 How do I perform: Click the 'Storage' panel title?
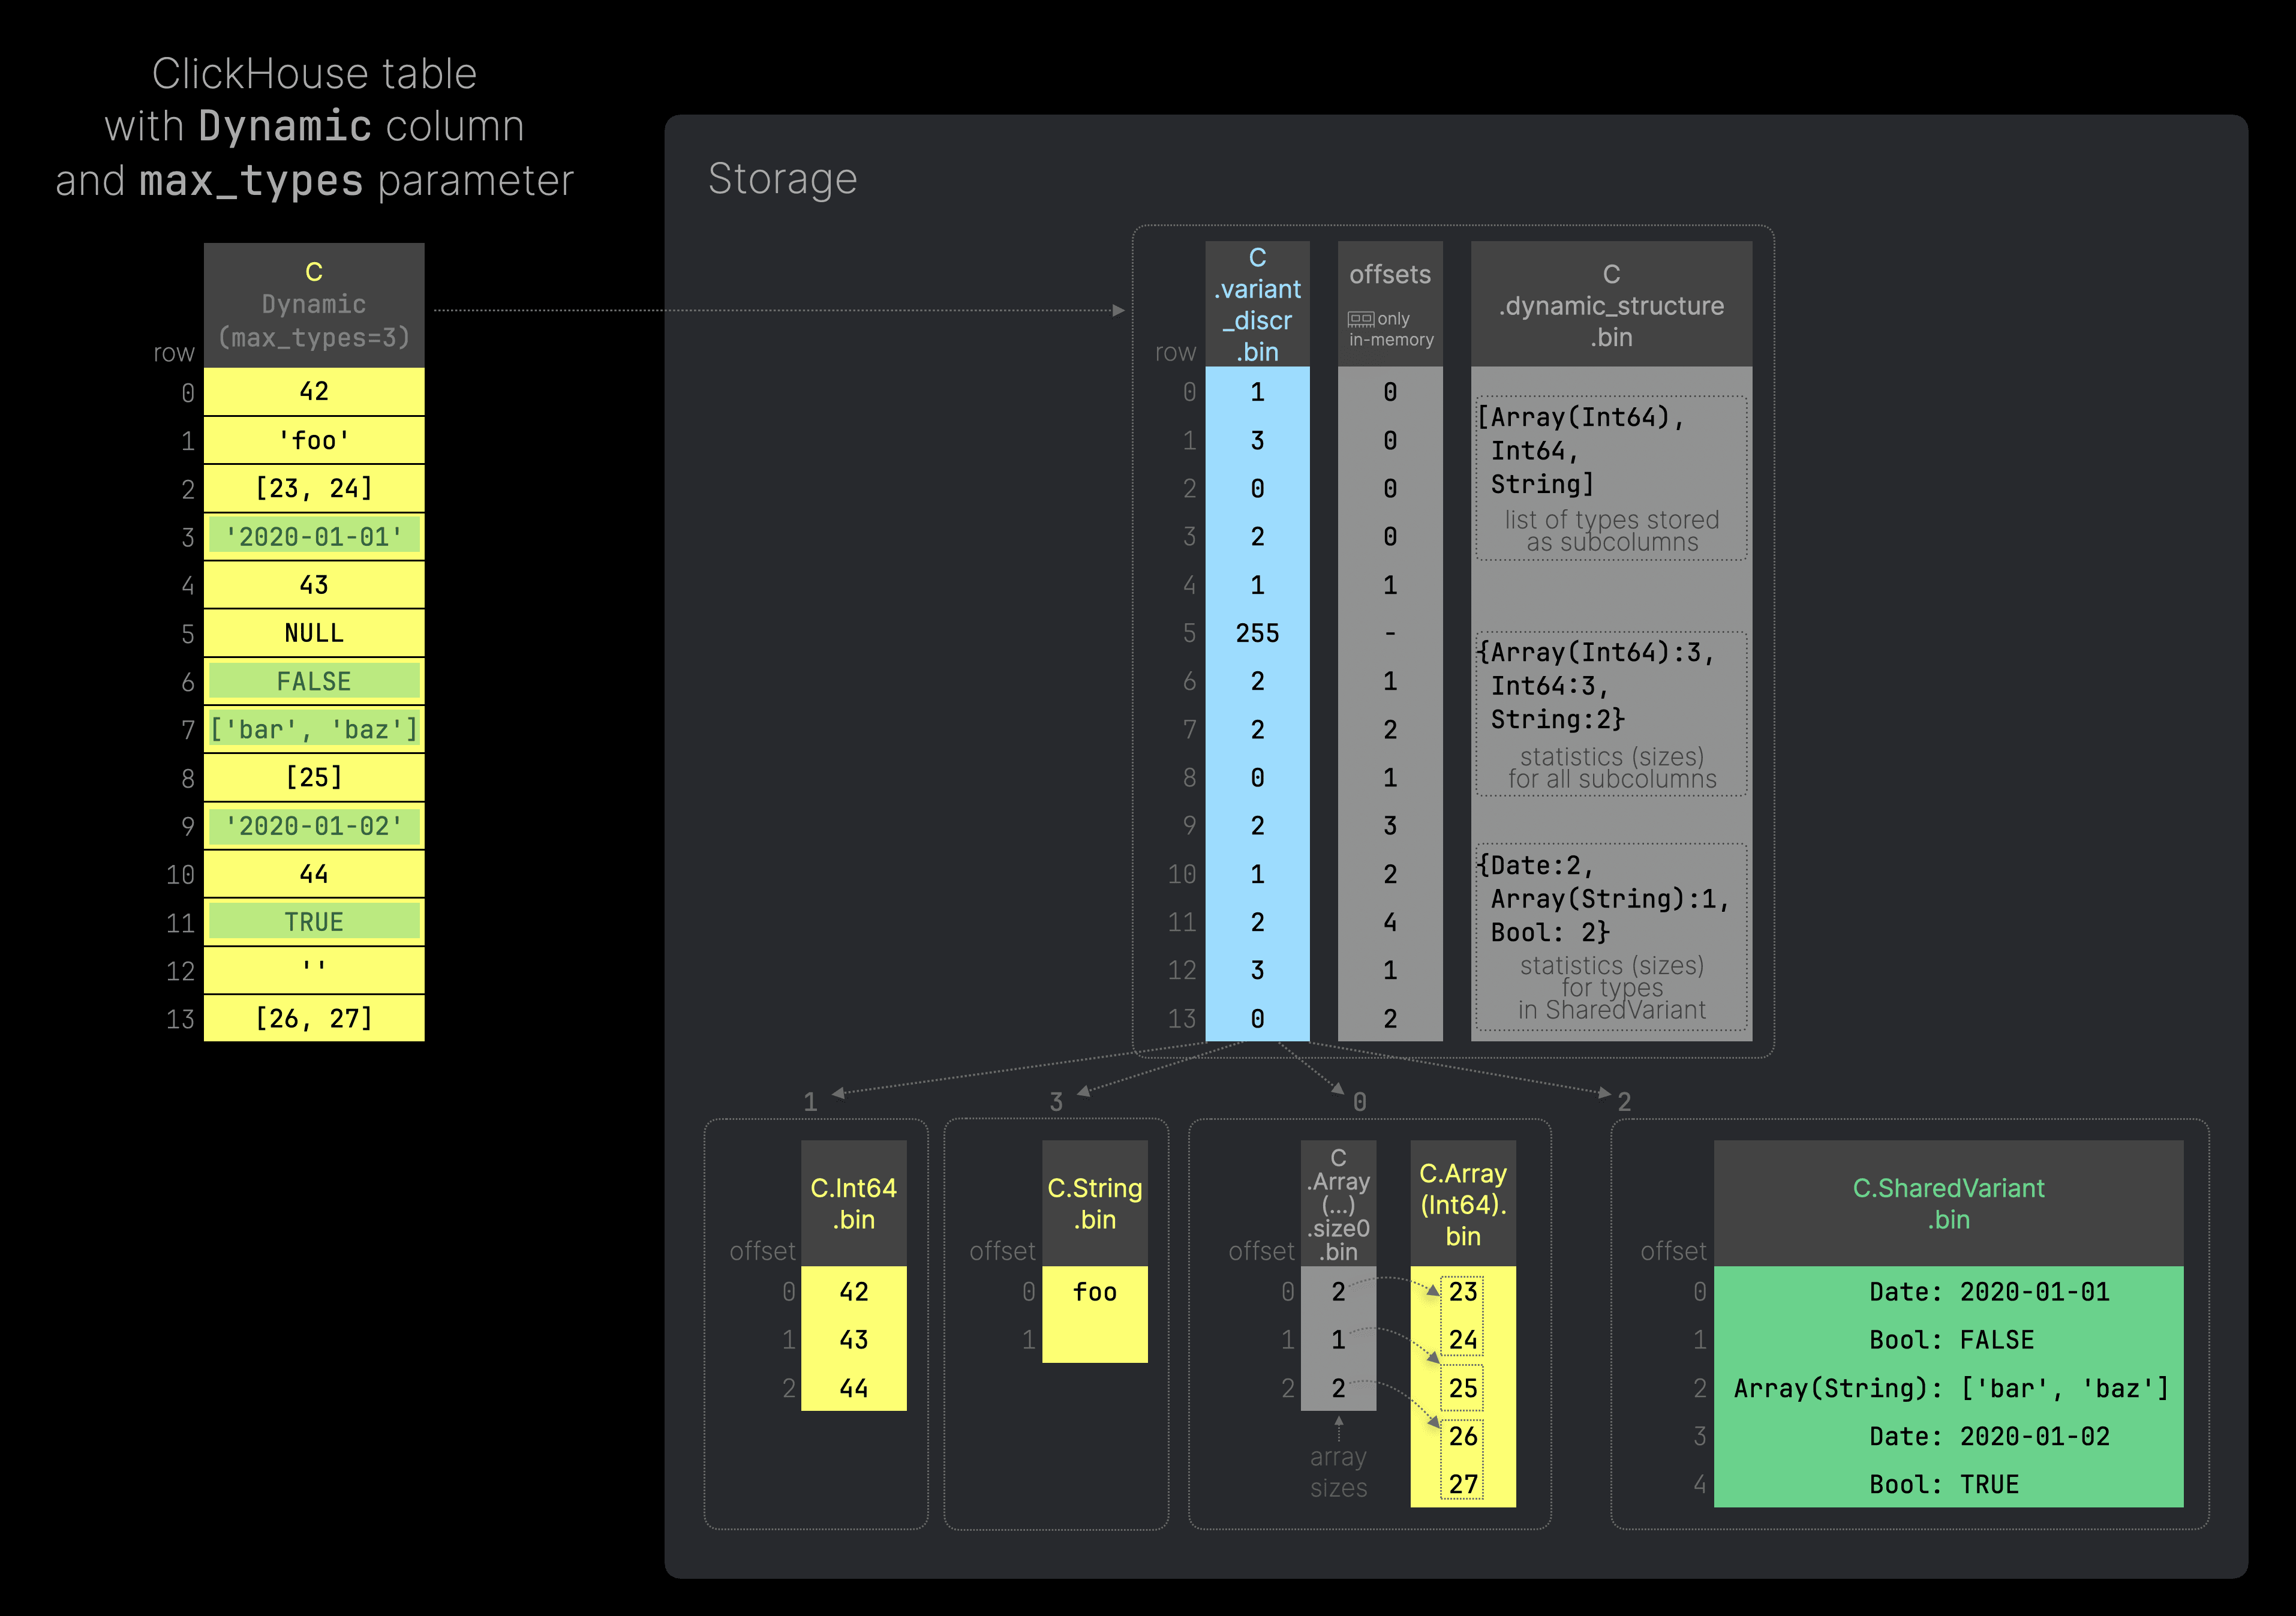coord(782,179)
